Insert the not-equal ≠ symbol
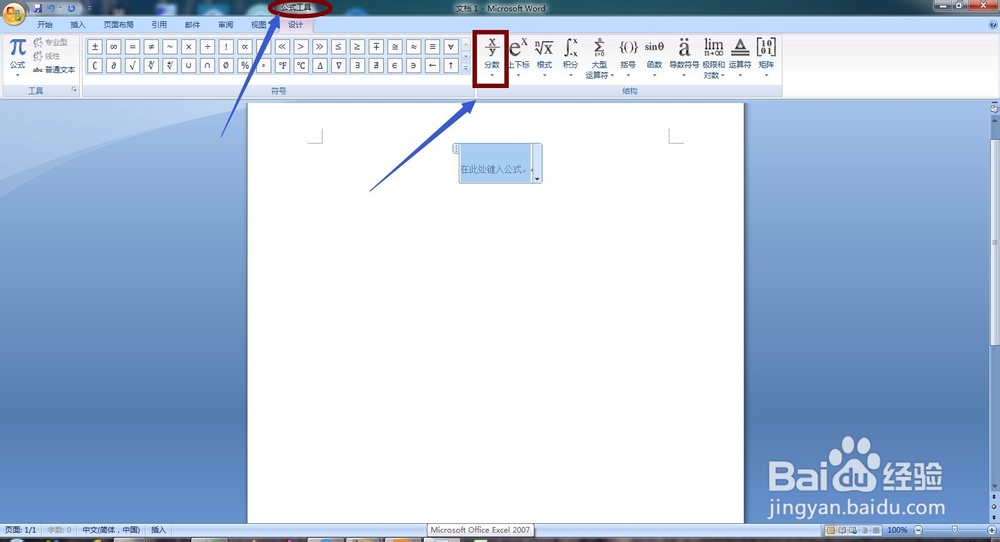The height and width of the screenshot is (542, 1000). coord(151,47)
